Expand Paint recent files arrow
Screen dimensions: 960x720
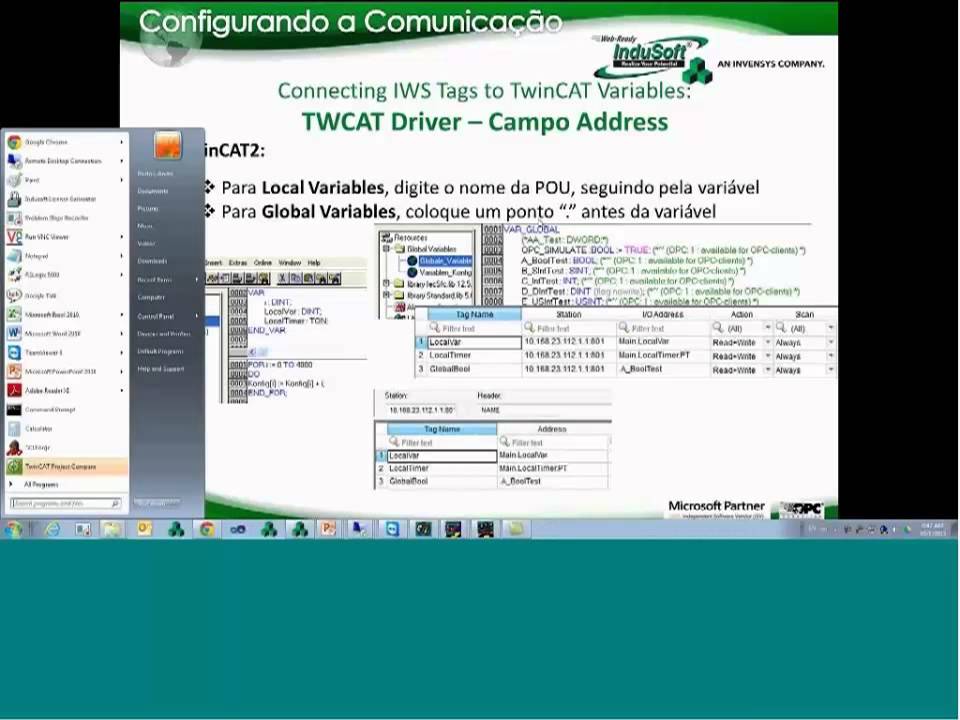coord(121,180)
